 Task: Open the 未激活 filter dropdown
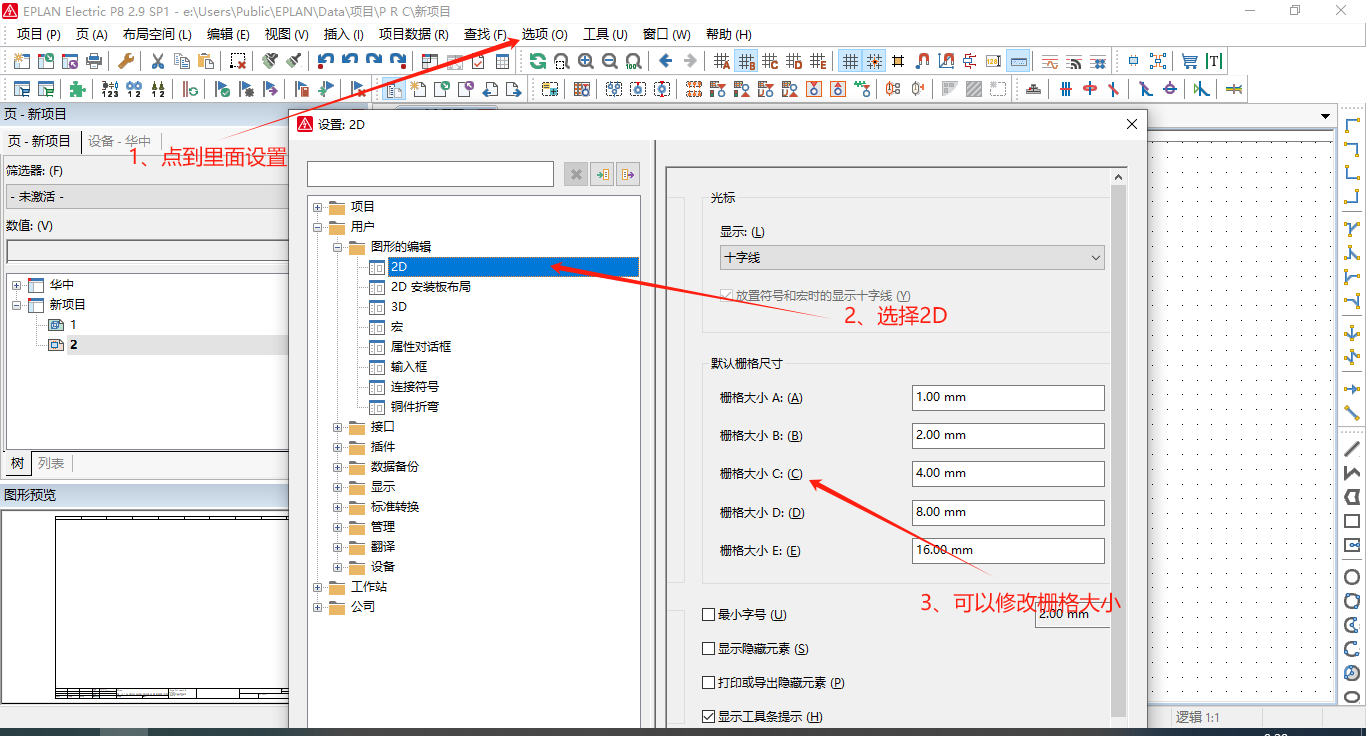[146, 197]
